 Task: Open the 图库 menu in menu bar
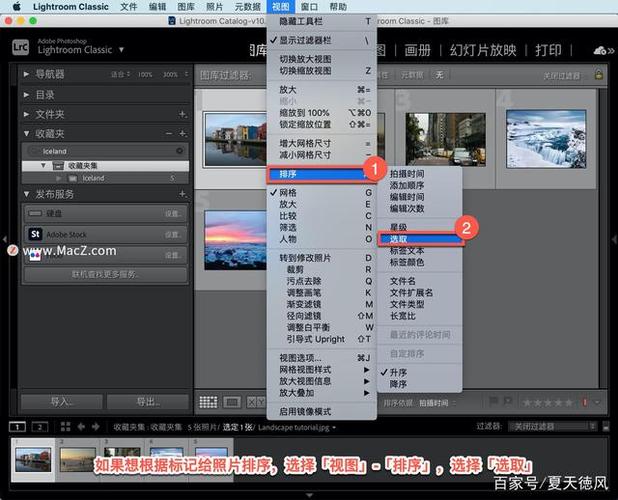pos(186,7)
